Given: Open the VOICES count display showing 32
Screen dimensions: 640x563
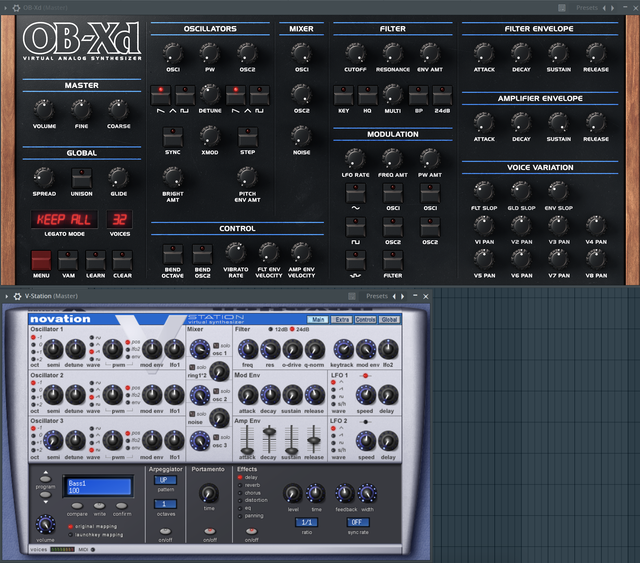Looking at the screenshot, I should (119, 220).
